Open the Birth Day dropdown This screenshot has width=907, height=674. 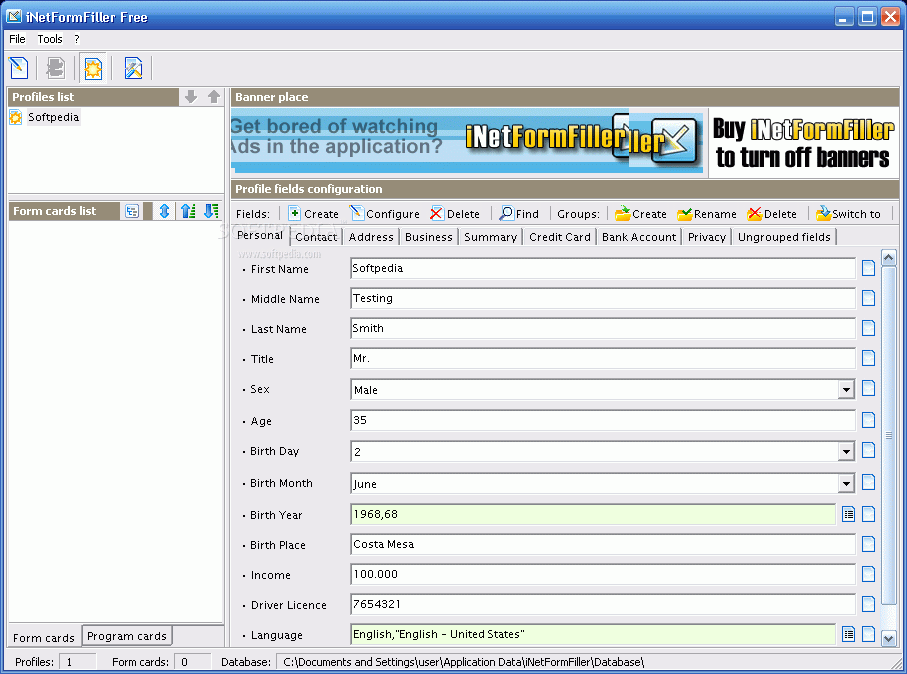click(846, 451)
